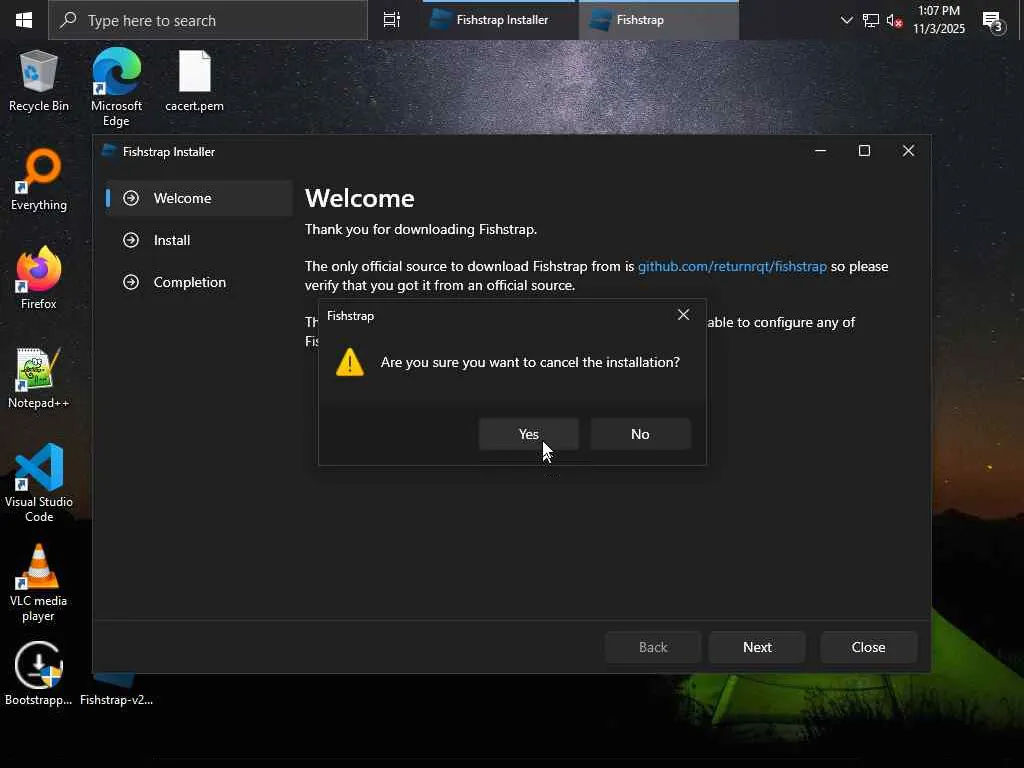Click the taskbar search box
The width and height of the screenshot is (1024, 768).
click(x=208, y=20)
